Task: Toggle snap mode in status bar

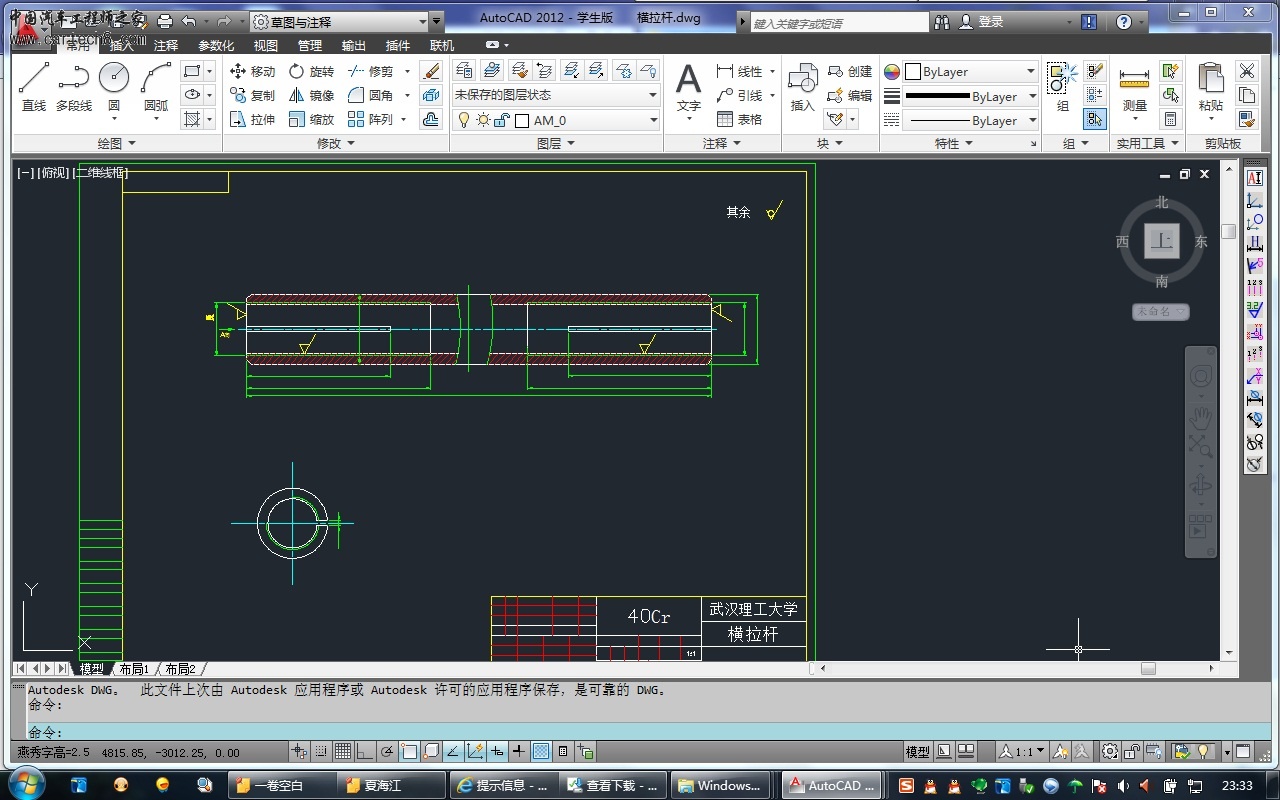Action: [320, 752]
